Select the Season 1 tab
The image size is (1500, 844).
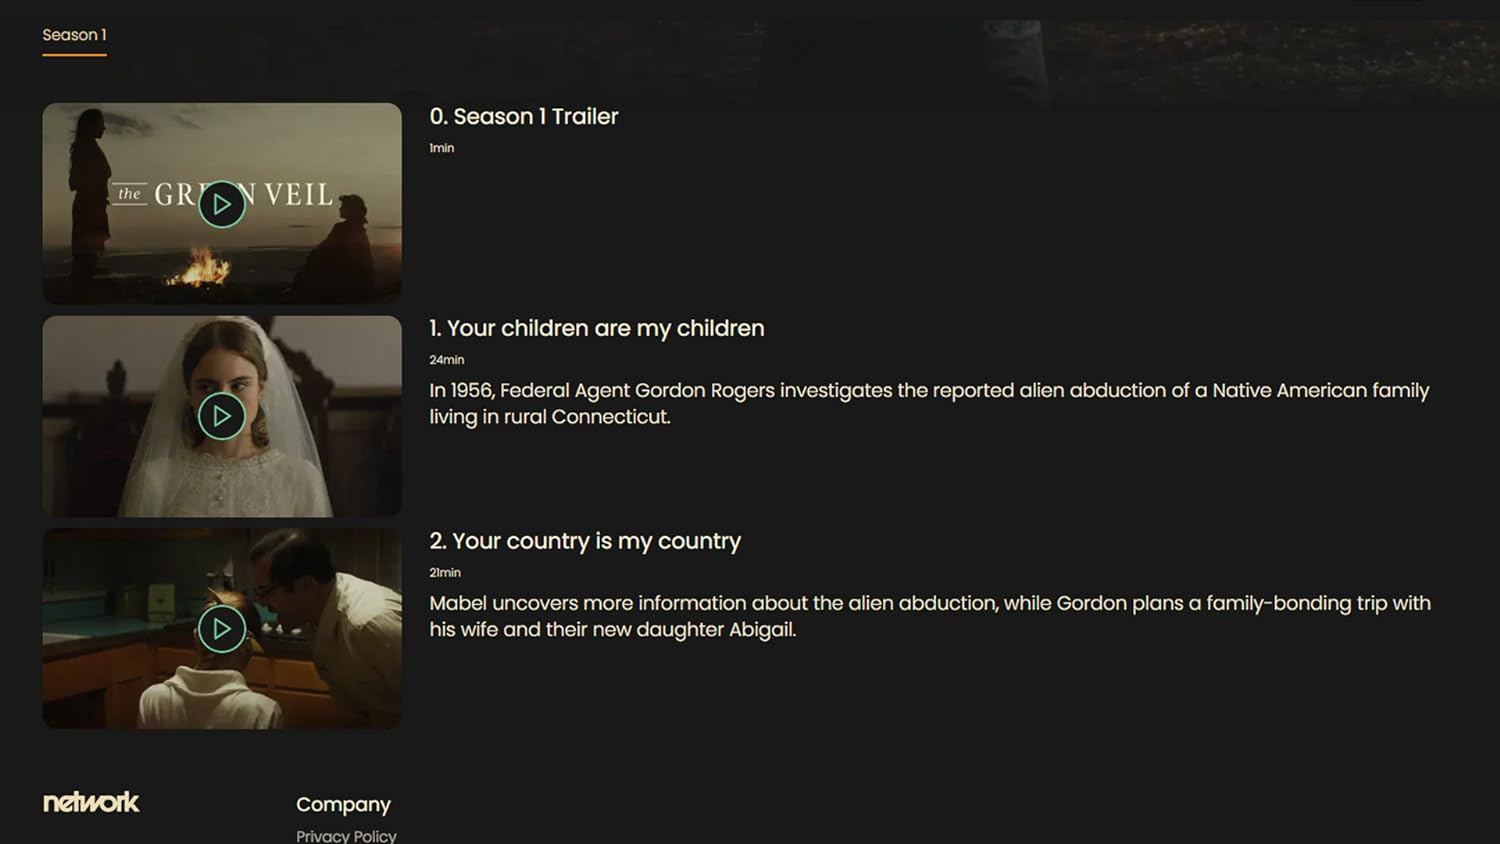(x=74, y=35)
